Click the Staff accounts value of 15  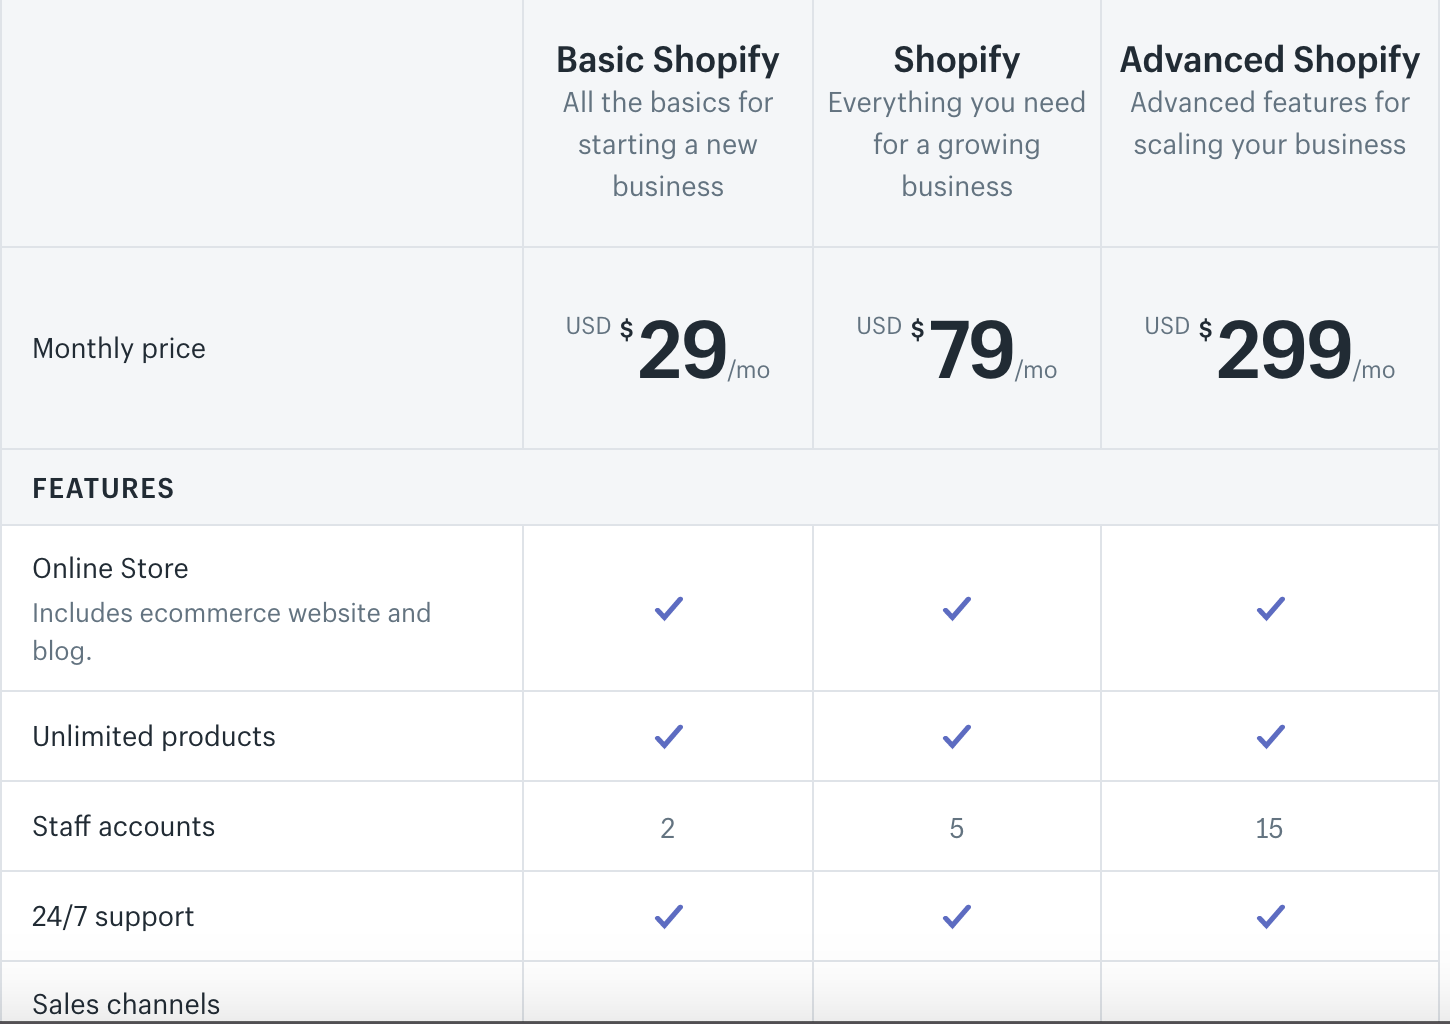(1269, 828)
